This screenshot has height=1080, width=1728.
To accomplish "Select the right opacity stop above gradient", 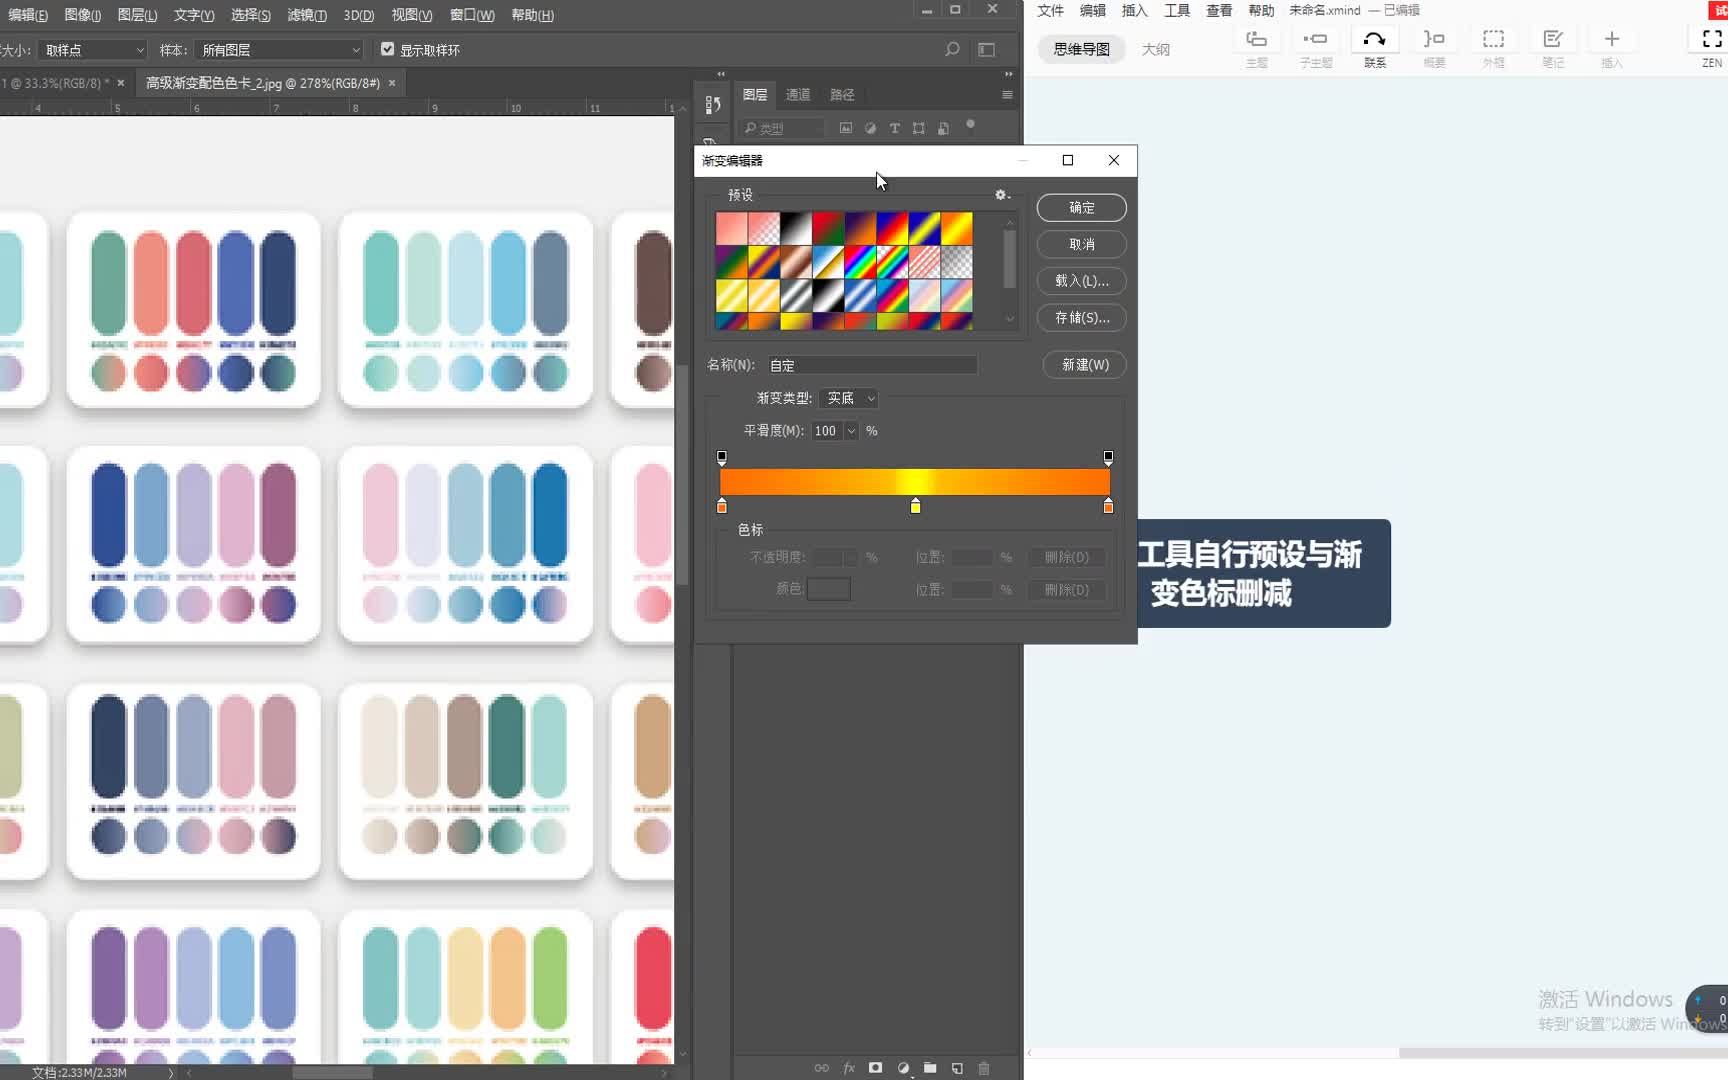I will tap(1108, 457).
